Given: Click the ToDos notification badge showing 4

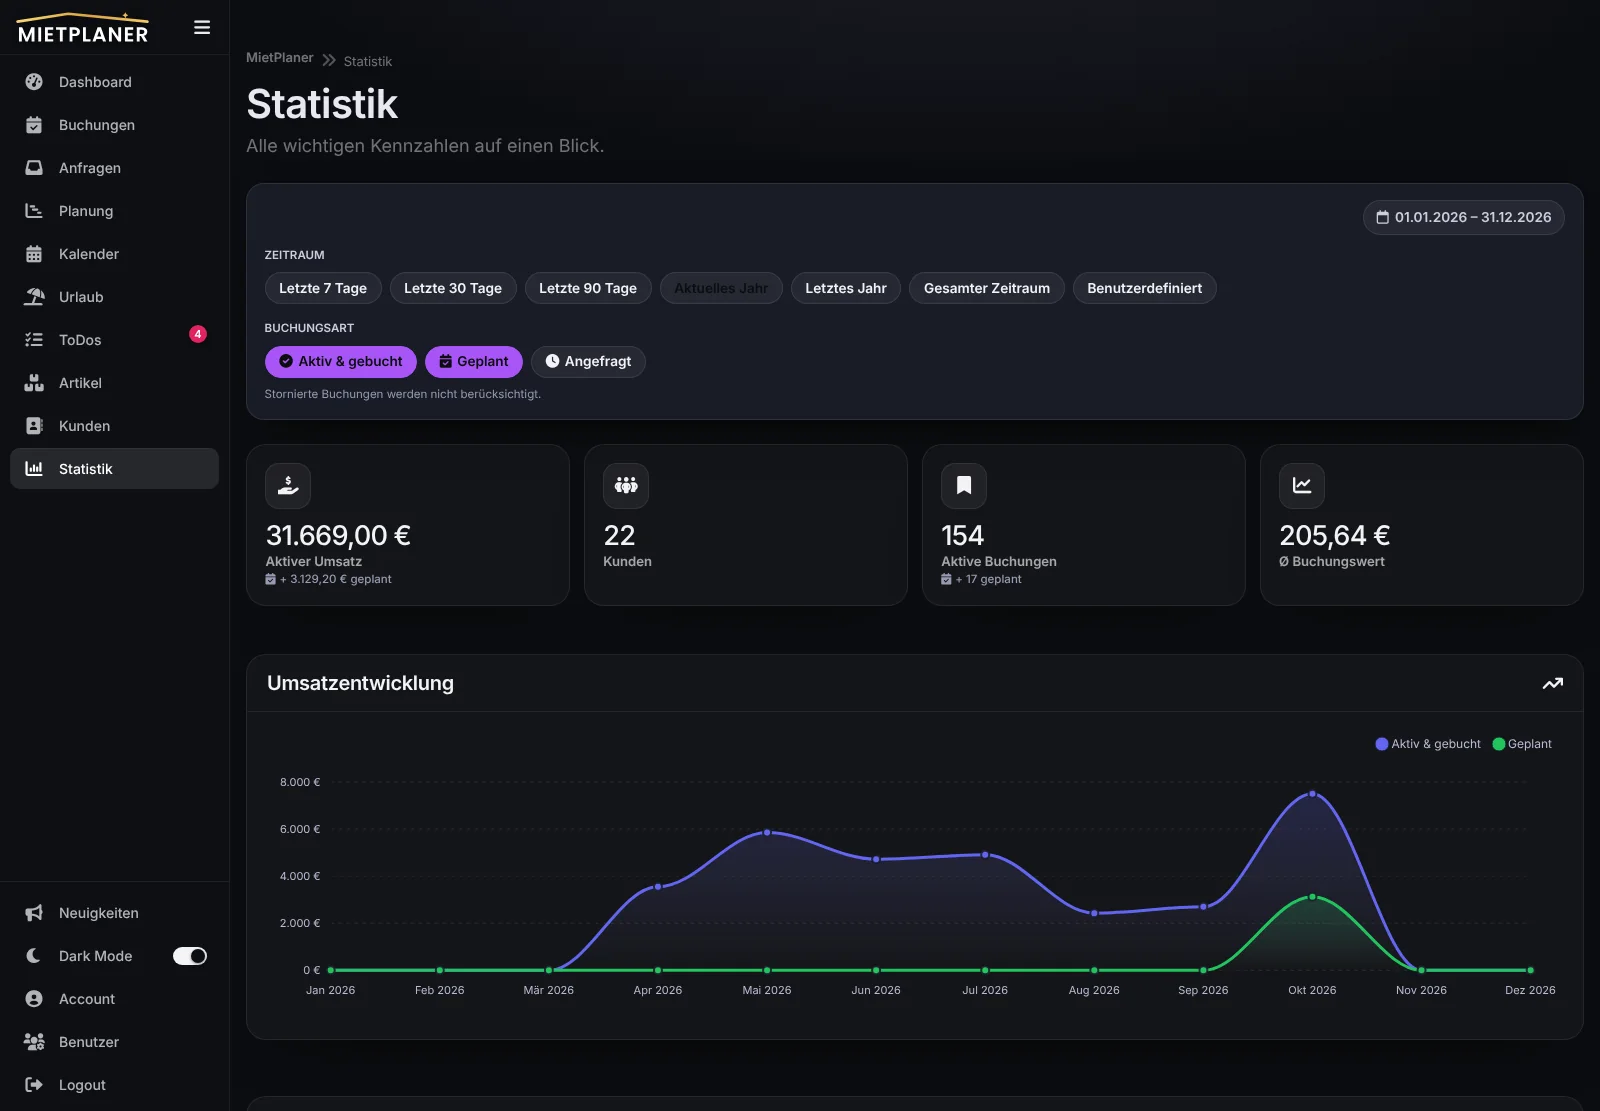Looking at the screenshot, I should point(198,334).
